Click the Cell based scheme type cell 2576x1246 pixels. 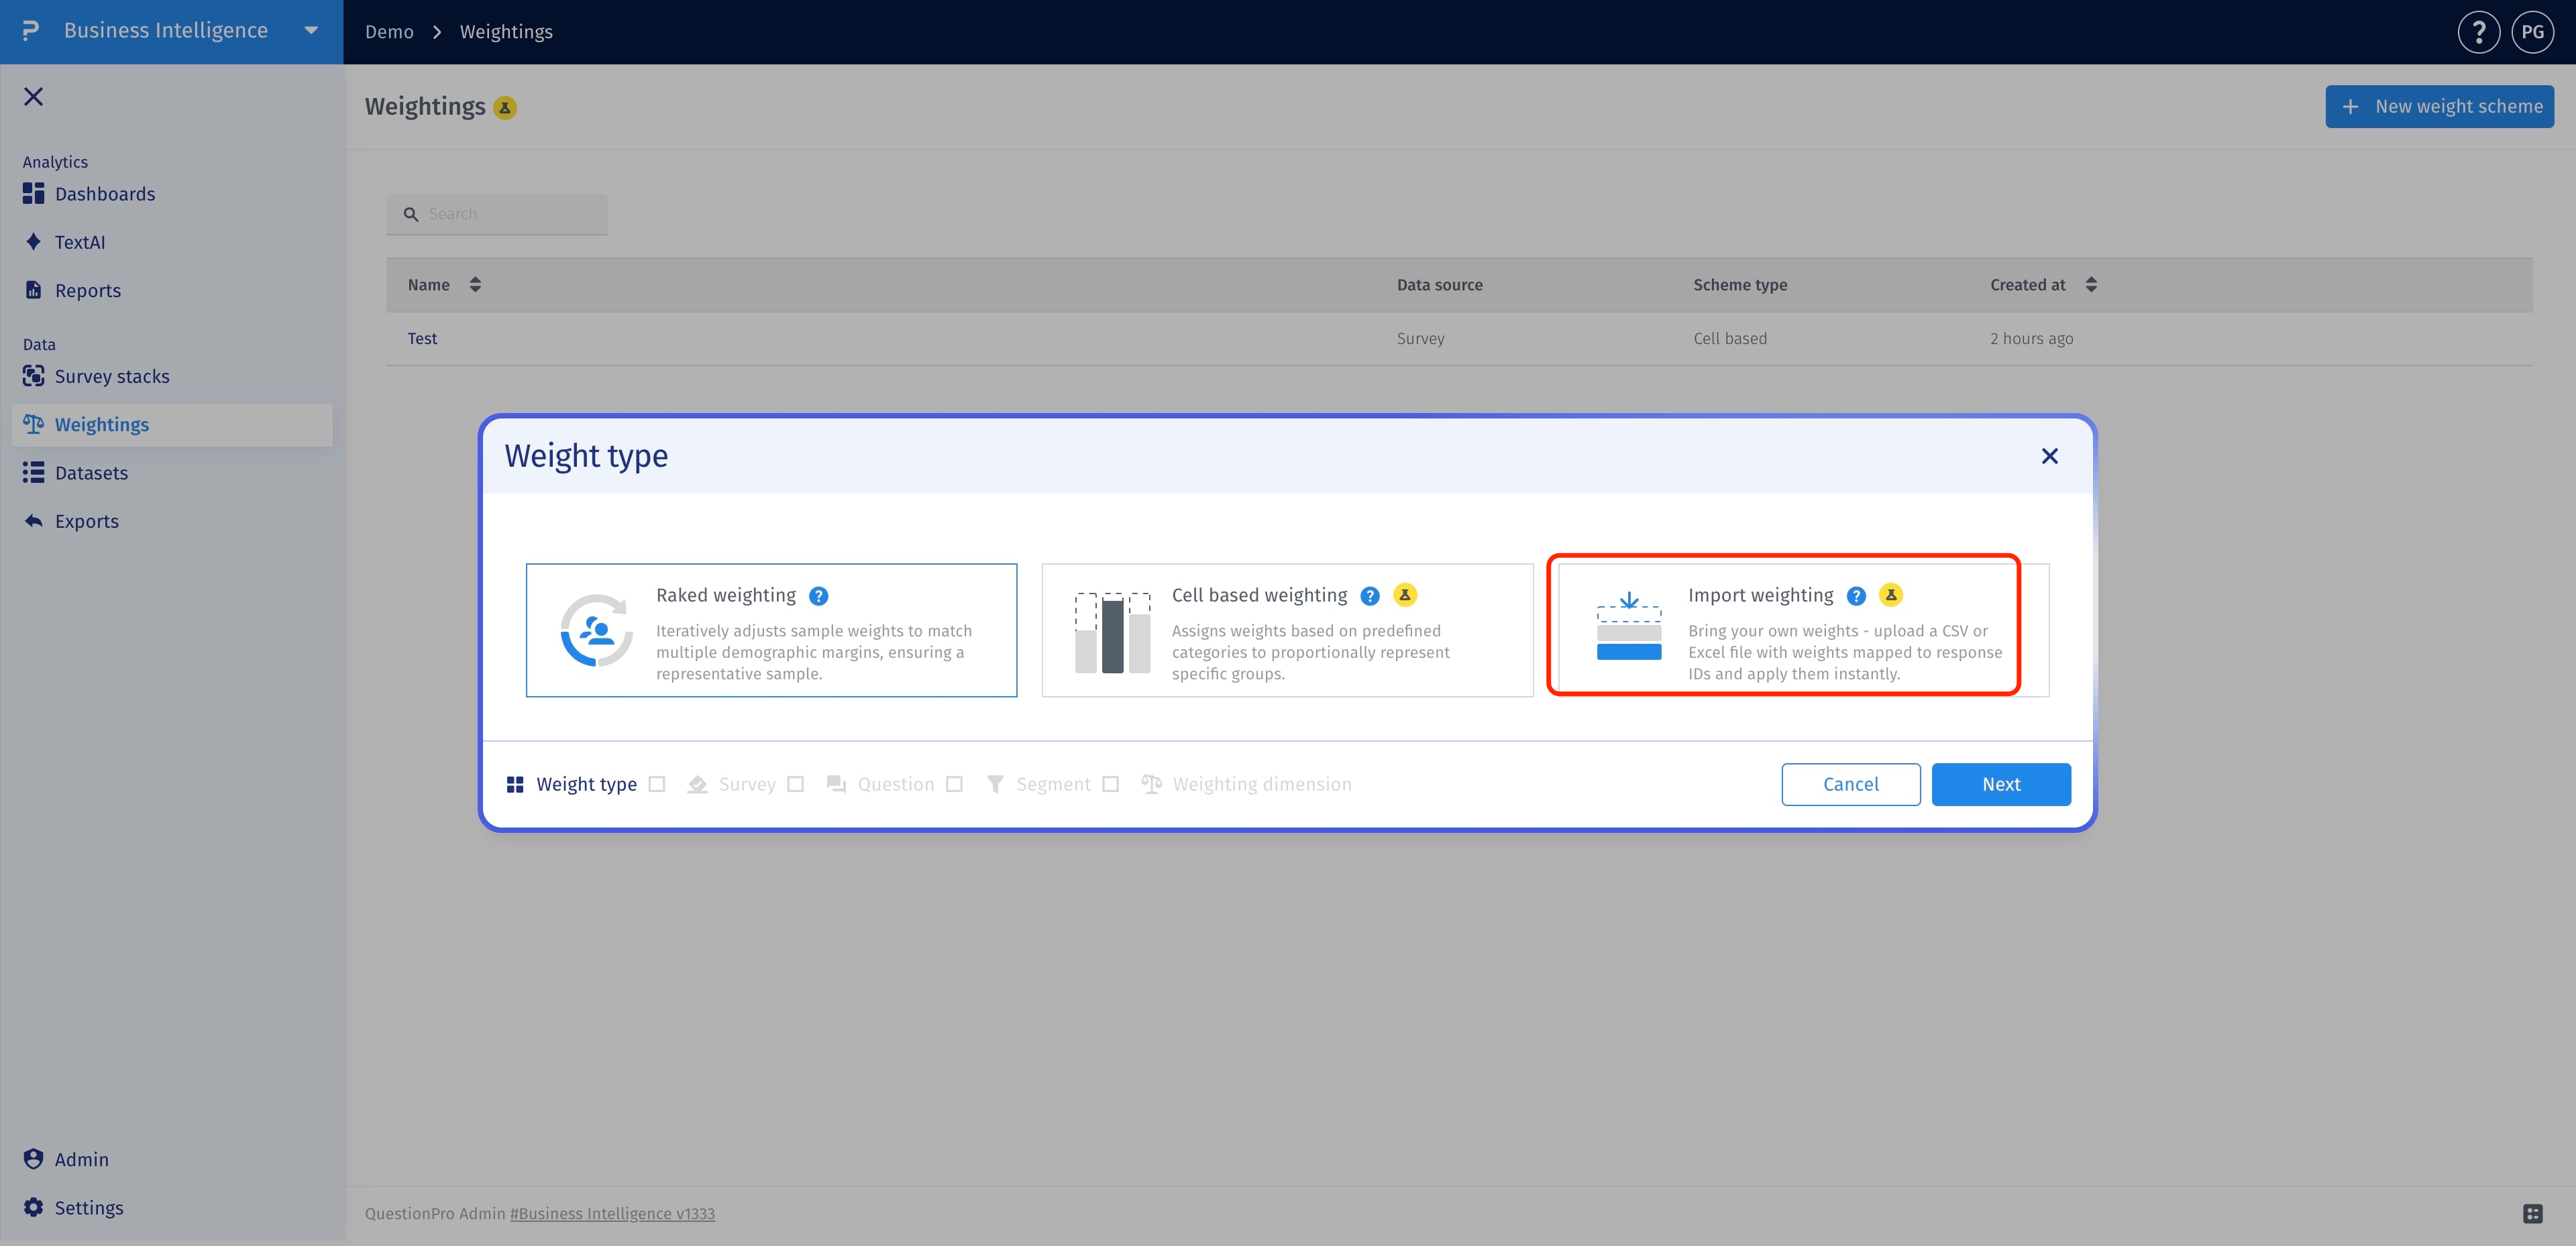click(1730, 339)
